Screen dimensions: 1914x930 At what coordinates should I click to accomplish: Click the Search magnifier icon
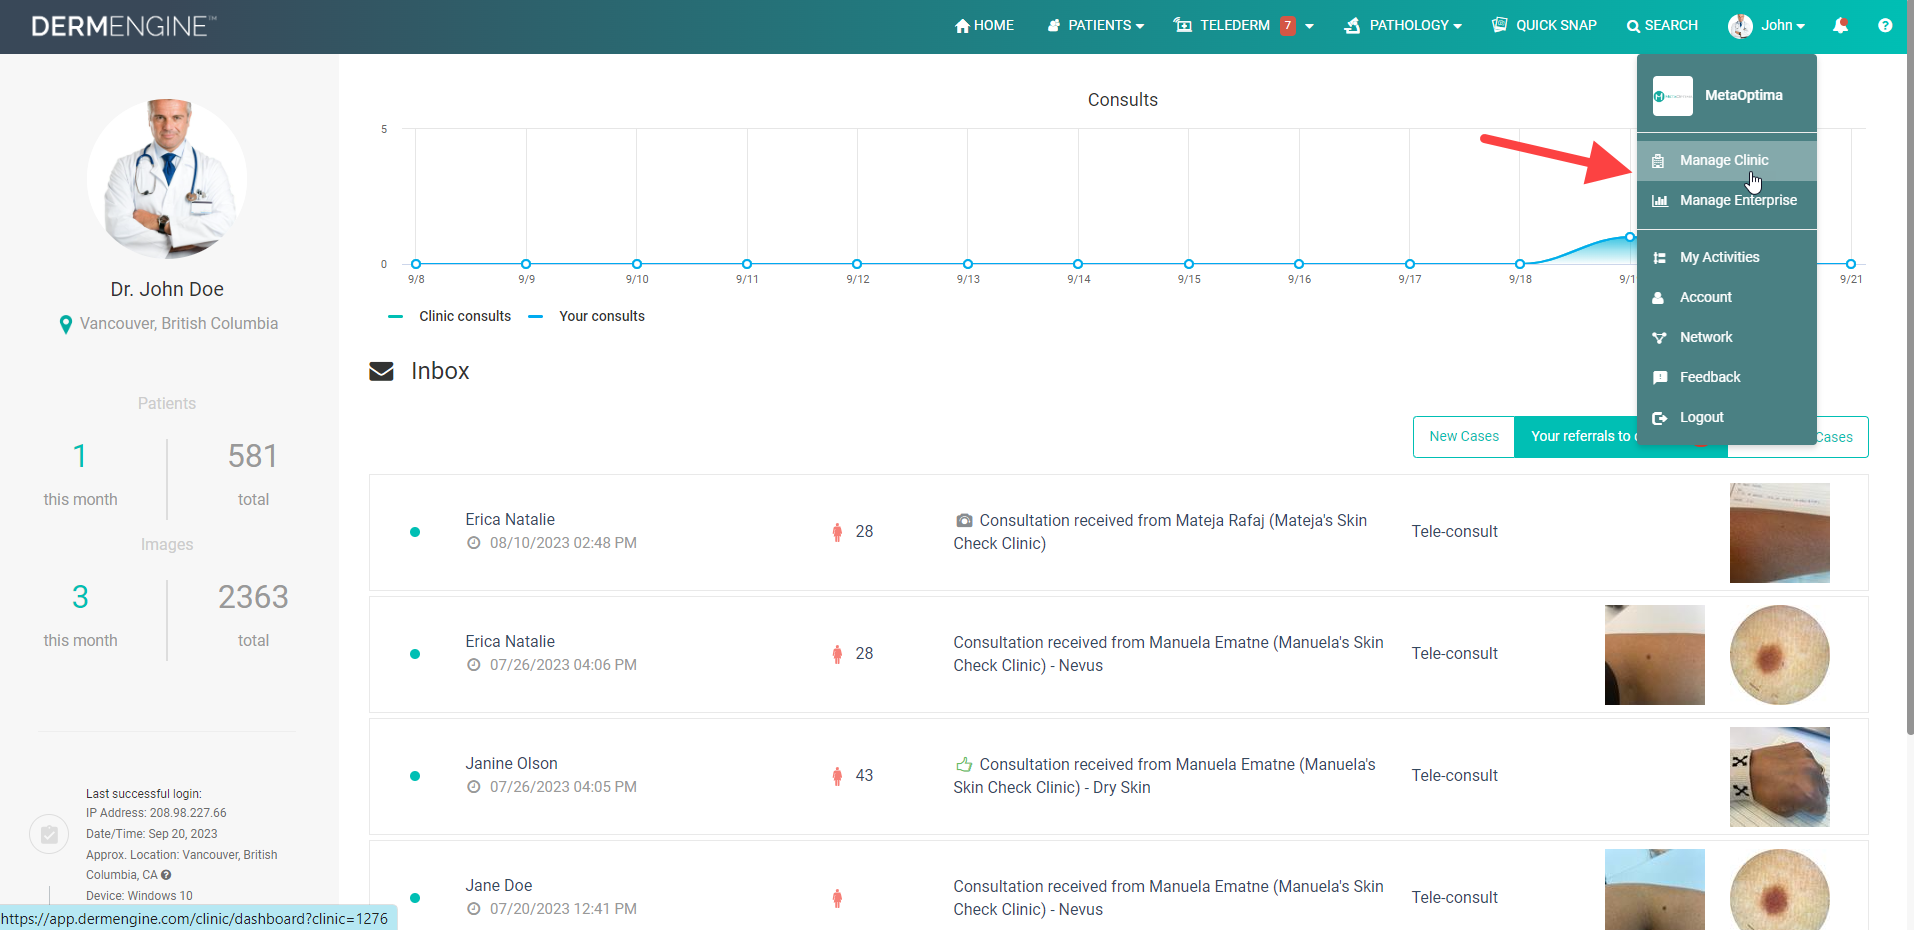(1633, 26)
